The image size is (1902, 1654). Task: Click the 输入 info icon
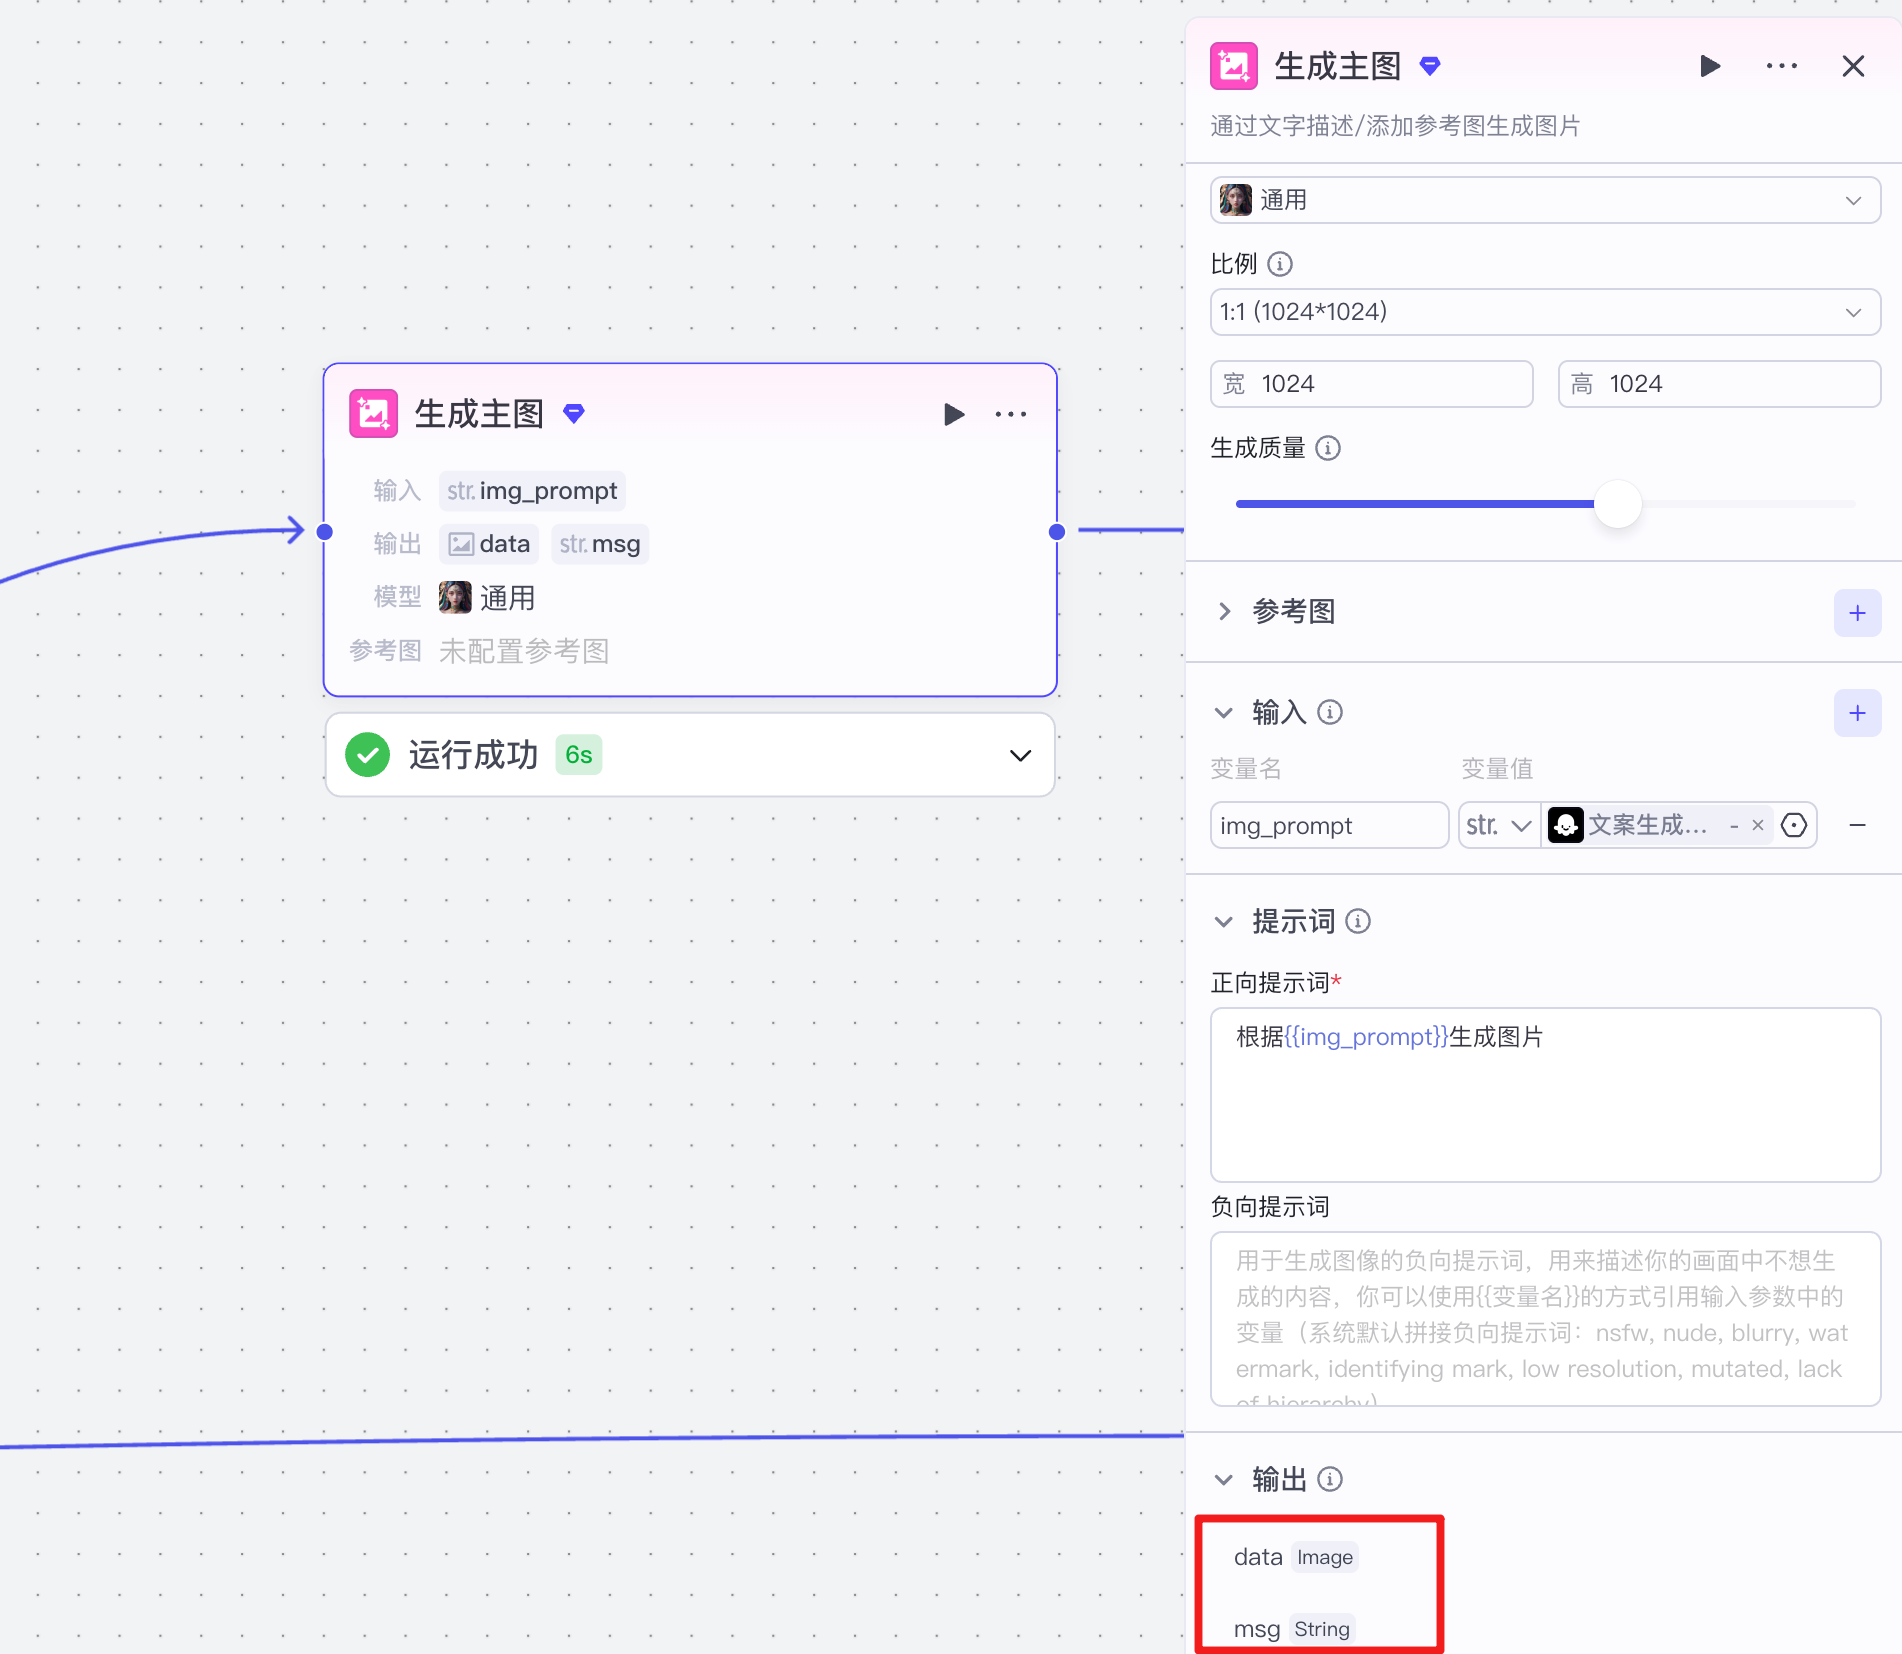click(1330, 712)
